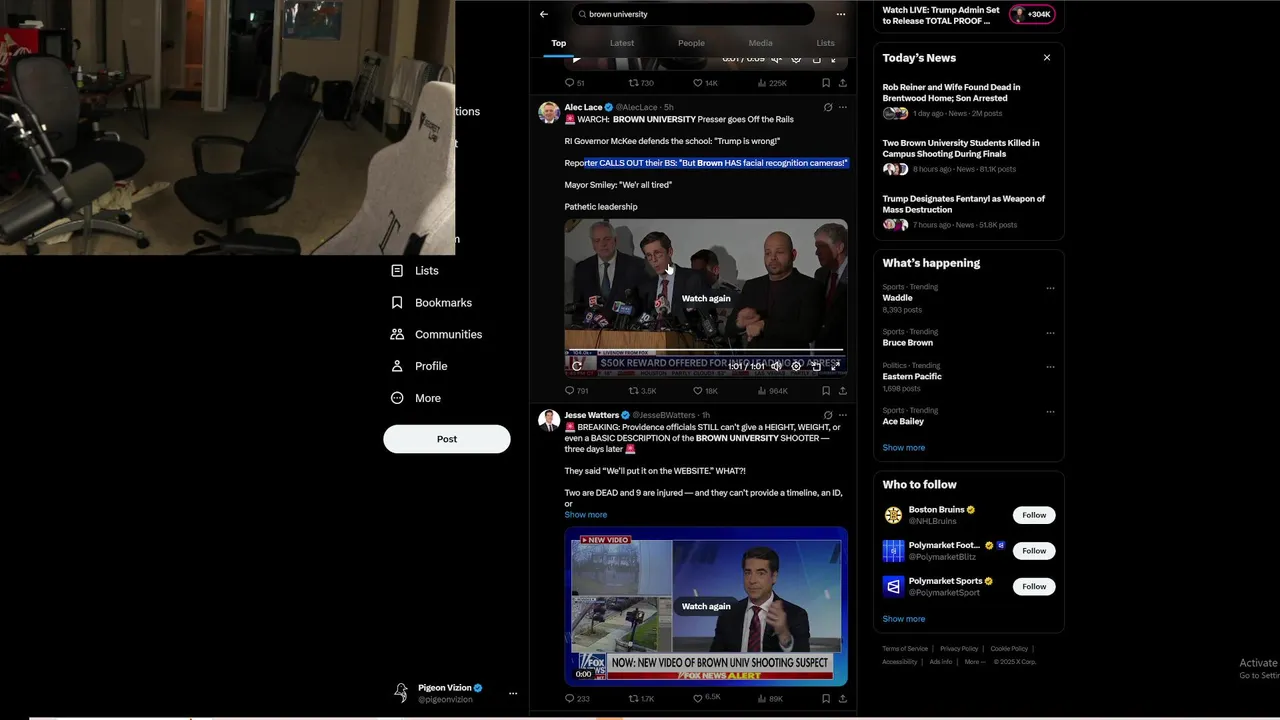The image size is (1280, 720).
Task: Open Trump Designates Fentanyl news story
Action: pyautogui.click(x=968, y=212)
